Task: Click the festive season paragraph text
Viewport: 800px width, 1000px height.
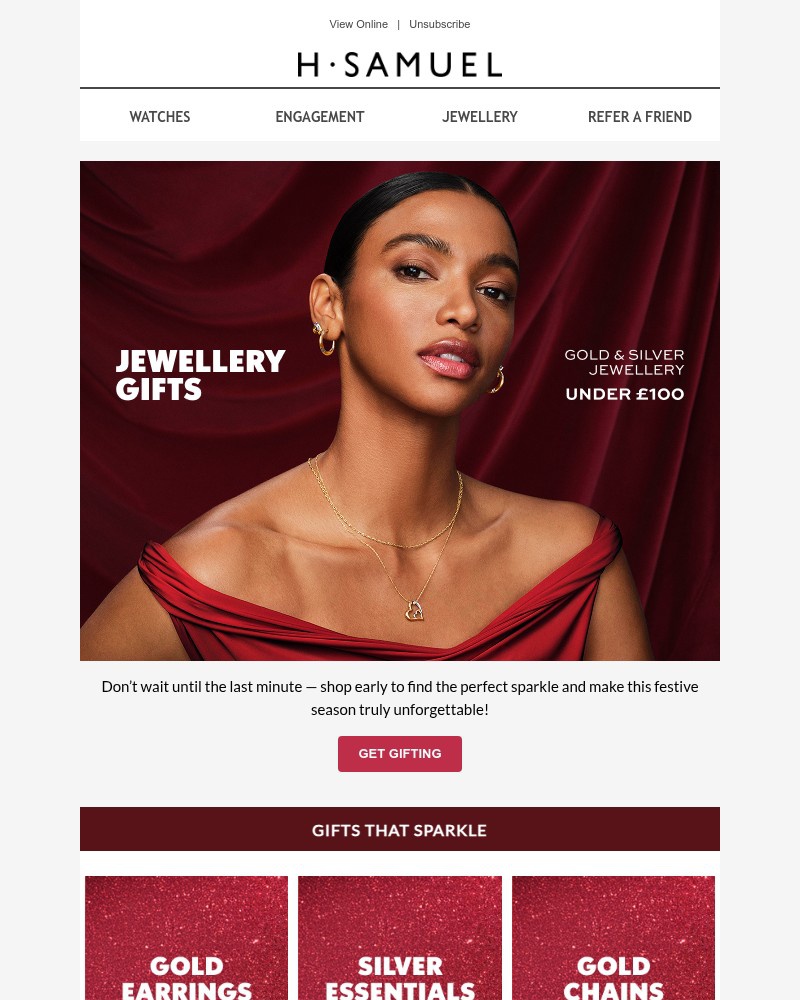Action: point(400,698)
